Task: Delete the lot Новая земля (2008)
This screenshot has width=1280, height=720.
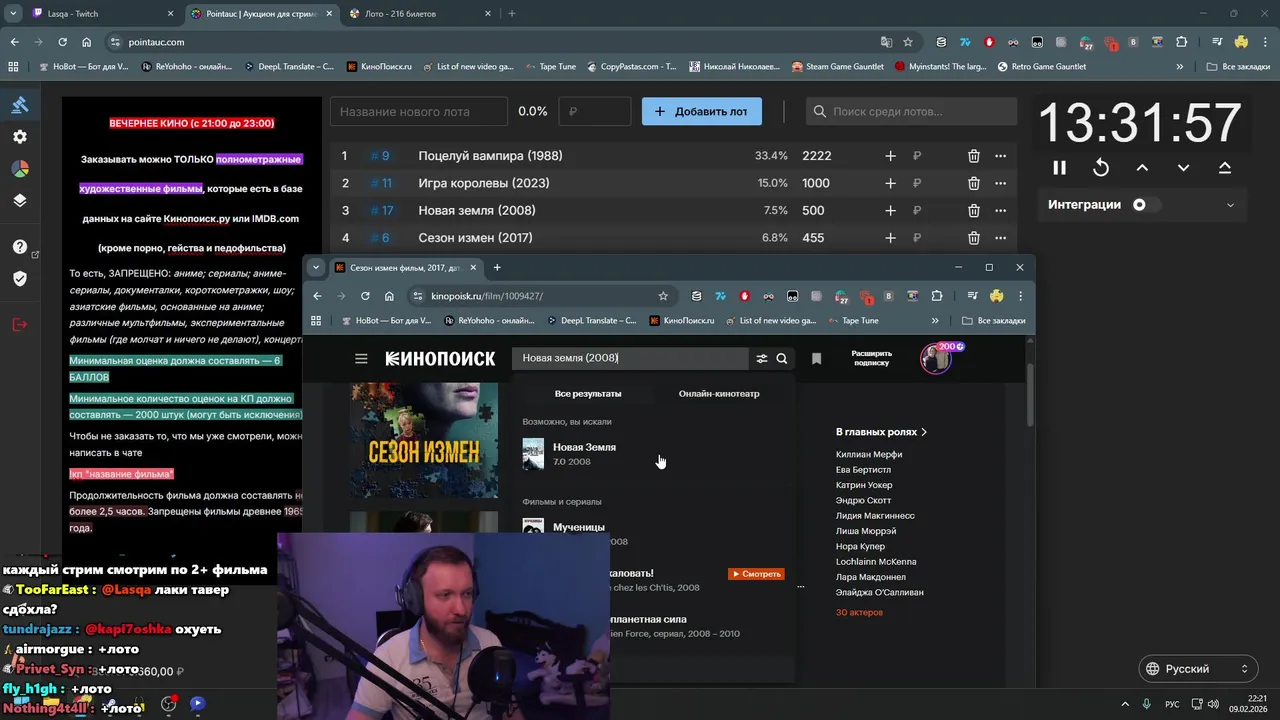Action: point(973,211)
